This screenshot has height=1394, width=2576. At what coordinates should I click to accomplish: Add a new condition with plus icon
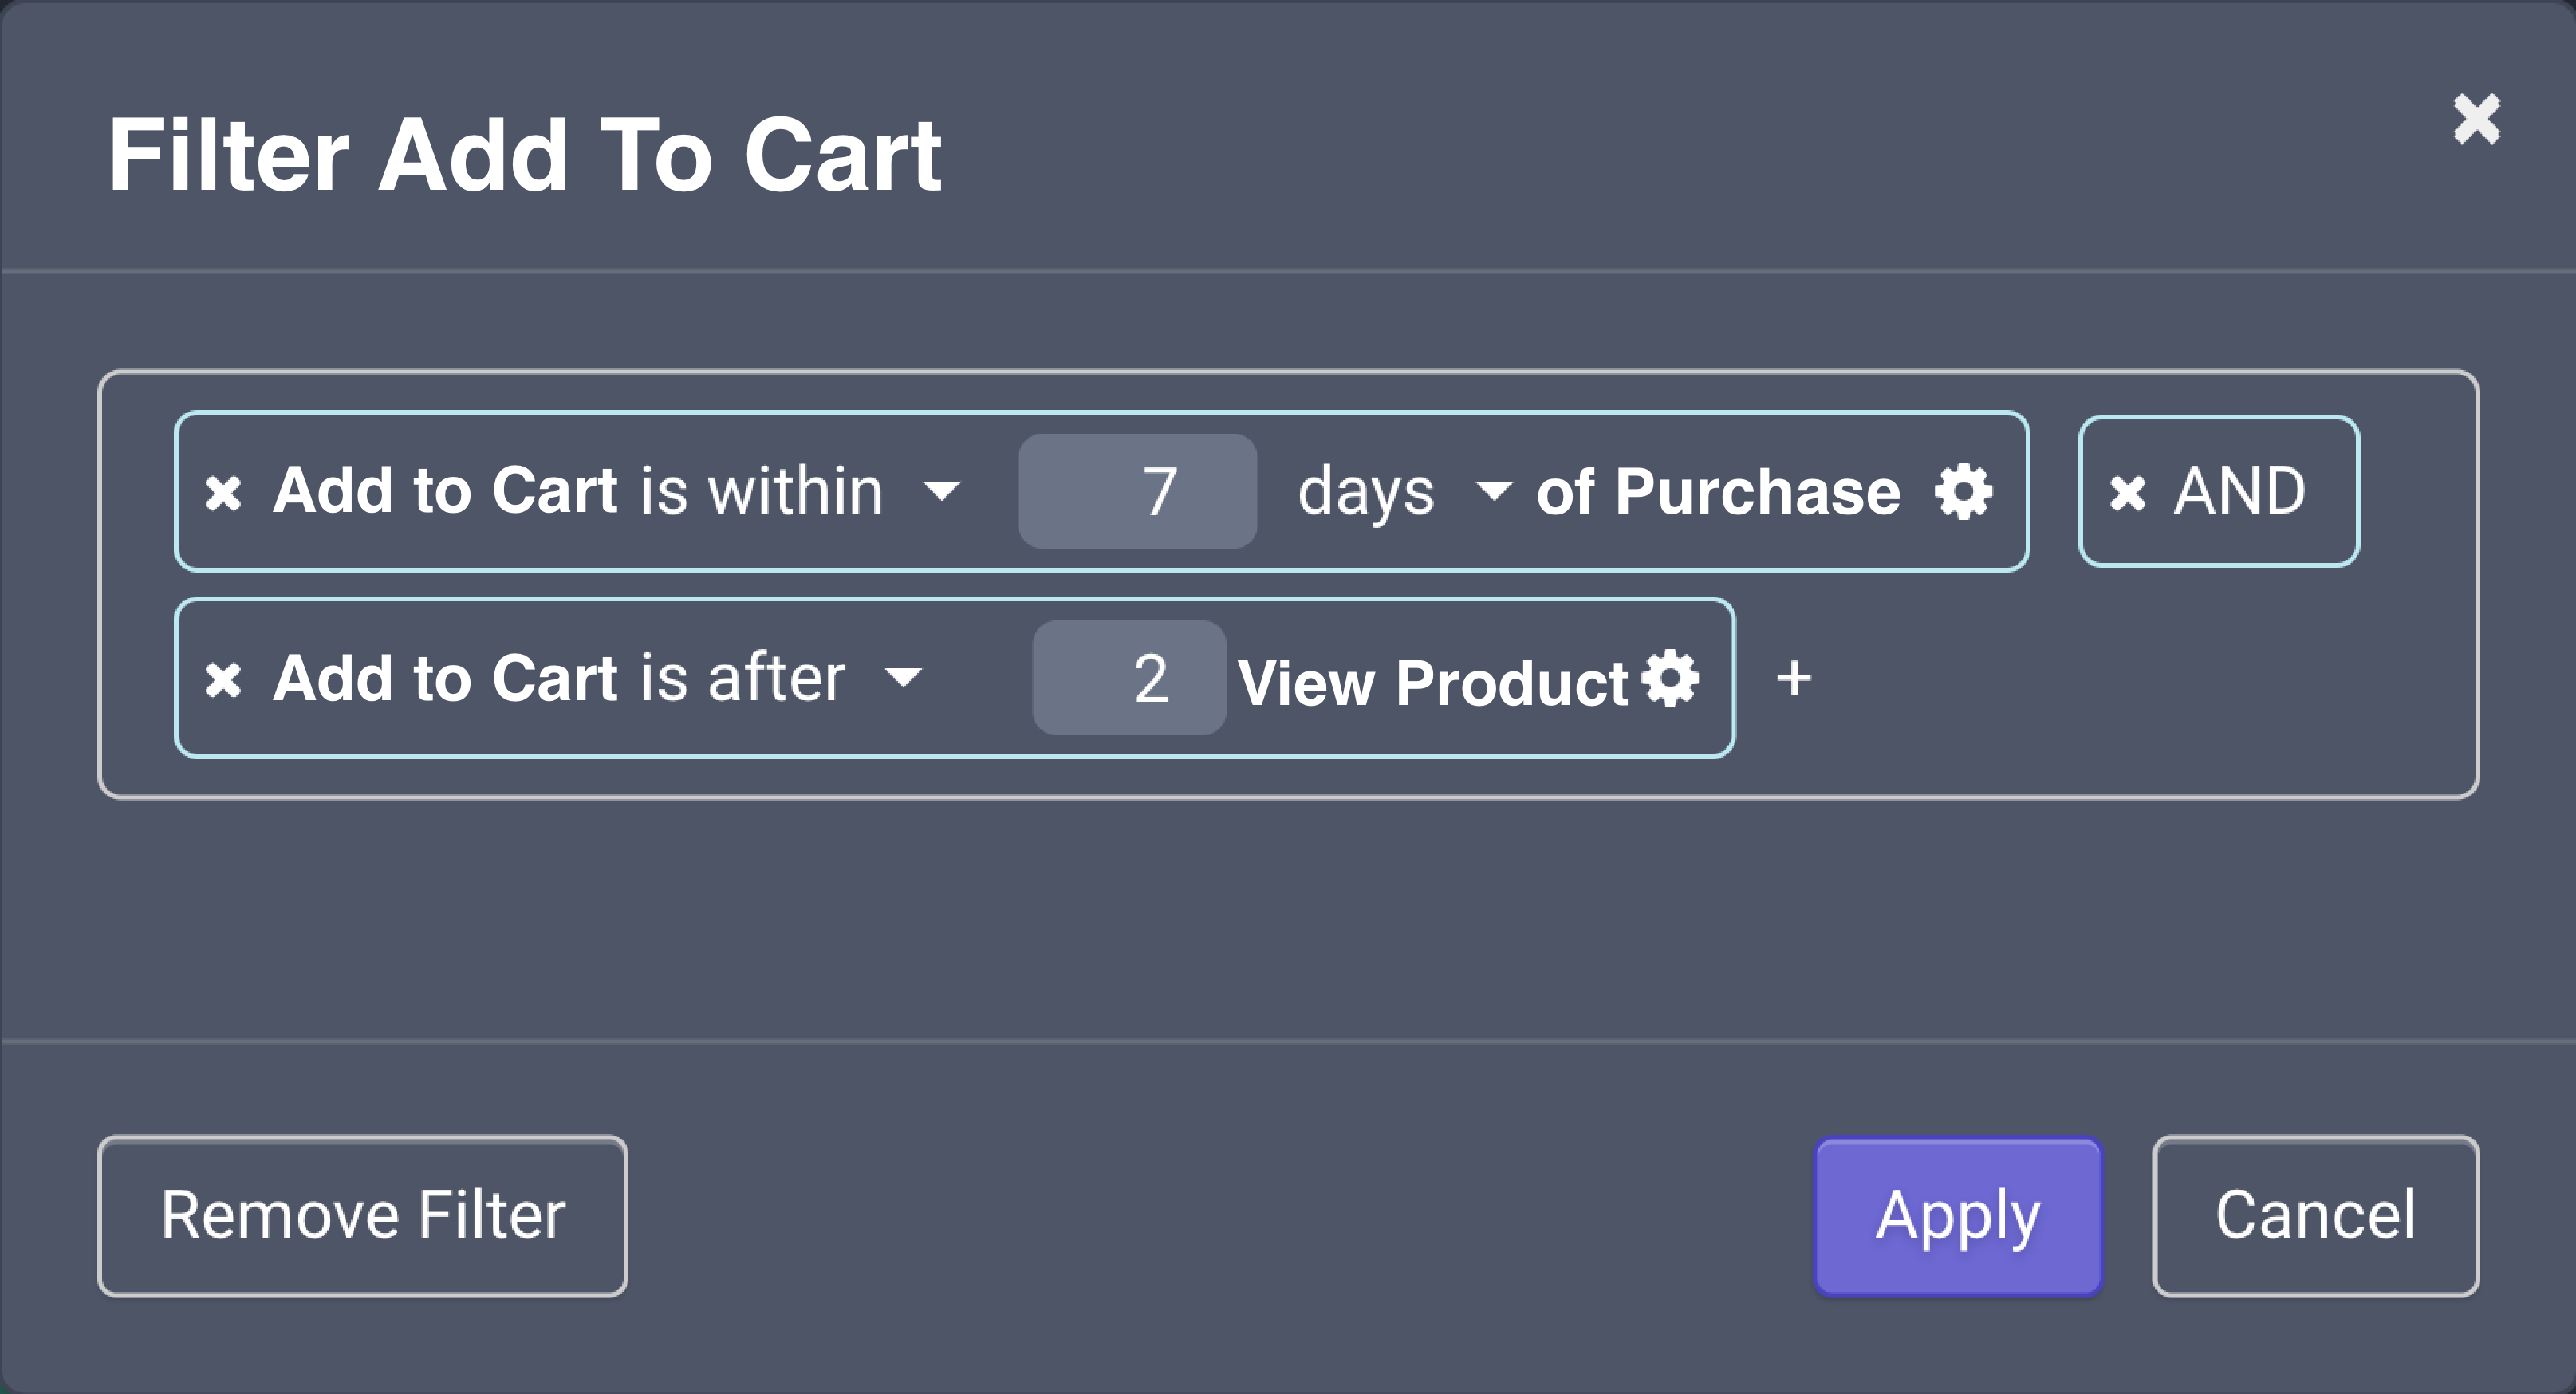click(x=1794, y=678)
